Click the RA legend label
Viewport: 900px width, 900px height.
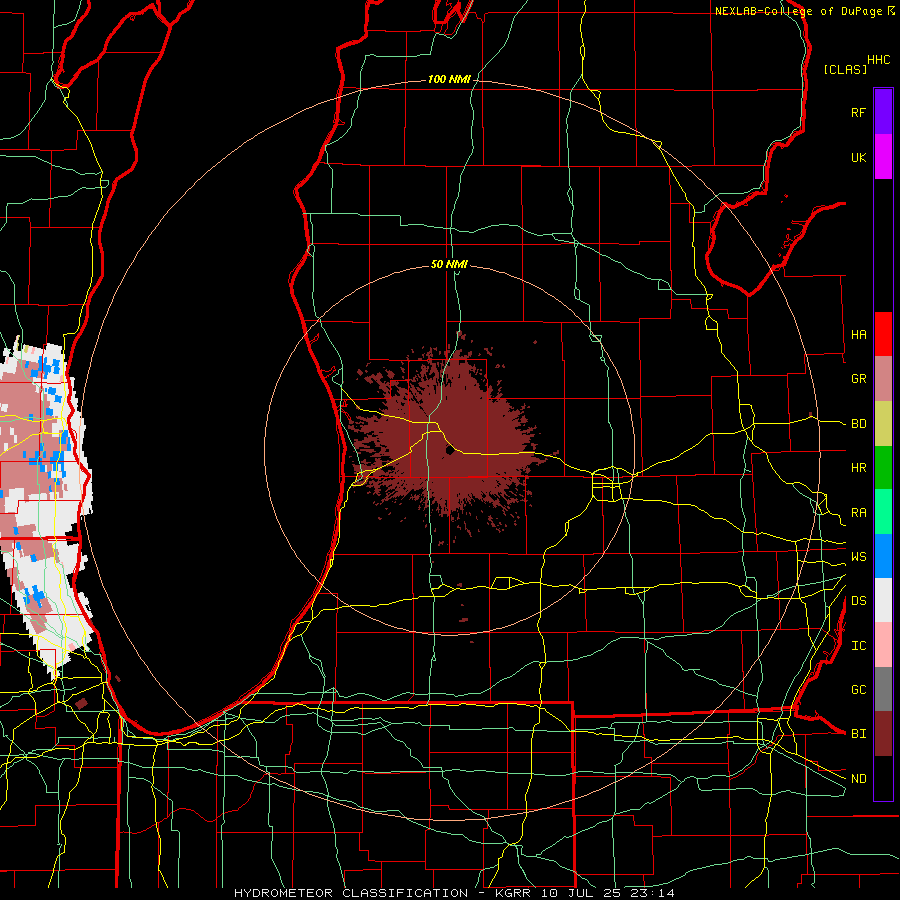[x=859, y=512]
